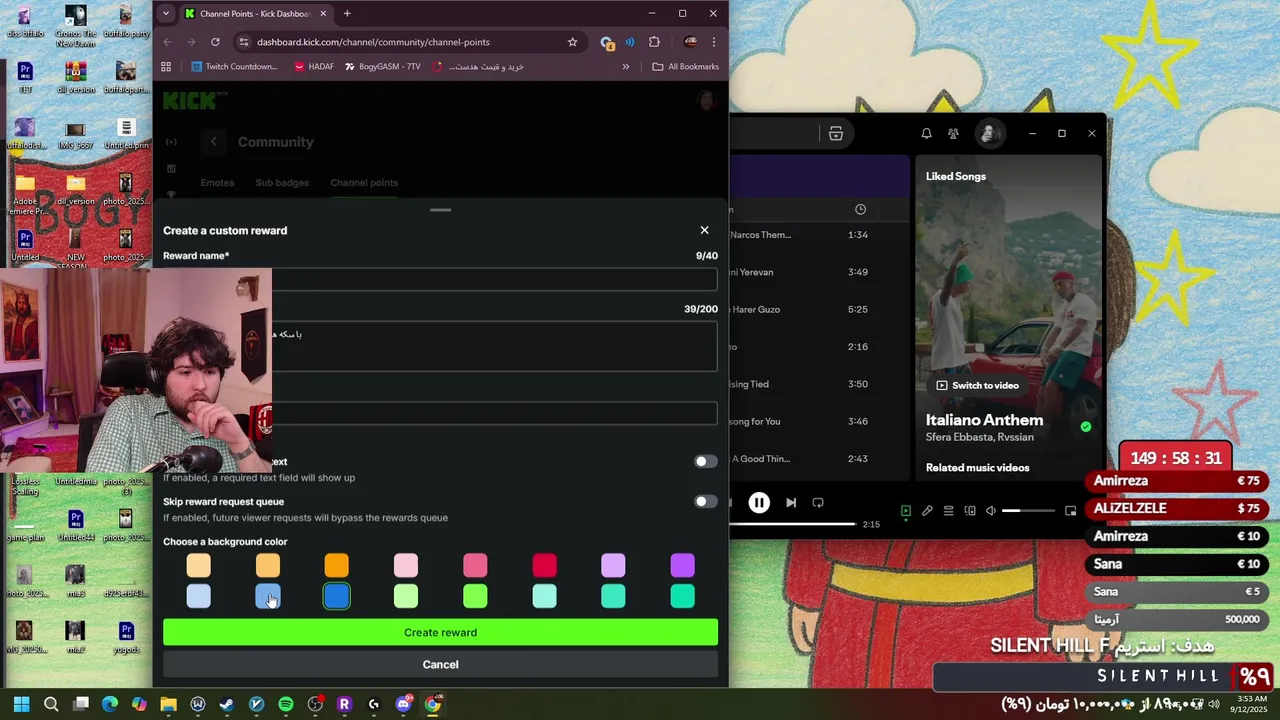Screen dimensions: 1280x720
Task: Open Spotify lyrics microphone icon
Action: 927,511
